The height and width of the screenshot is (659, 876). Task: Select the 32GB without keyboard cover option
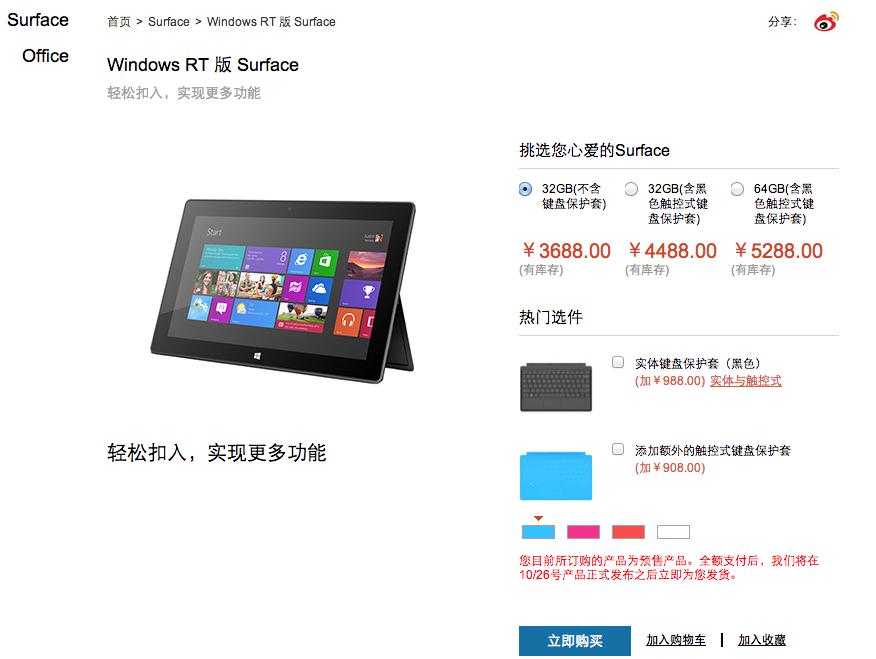click(x=525, y=189)
